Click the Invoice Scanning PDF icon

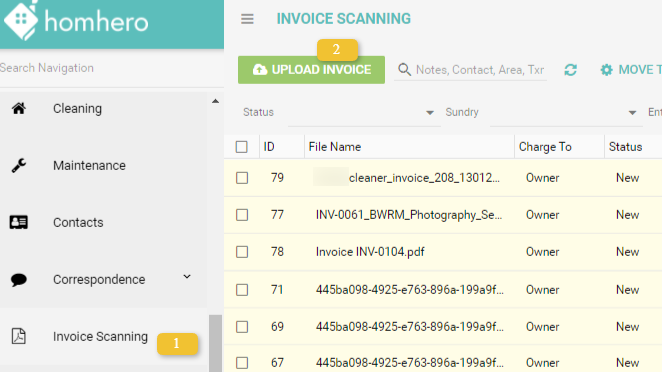[x=19, y=337]
